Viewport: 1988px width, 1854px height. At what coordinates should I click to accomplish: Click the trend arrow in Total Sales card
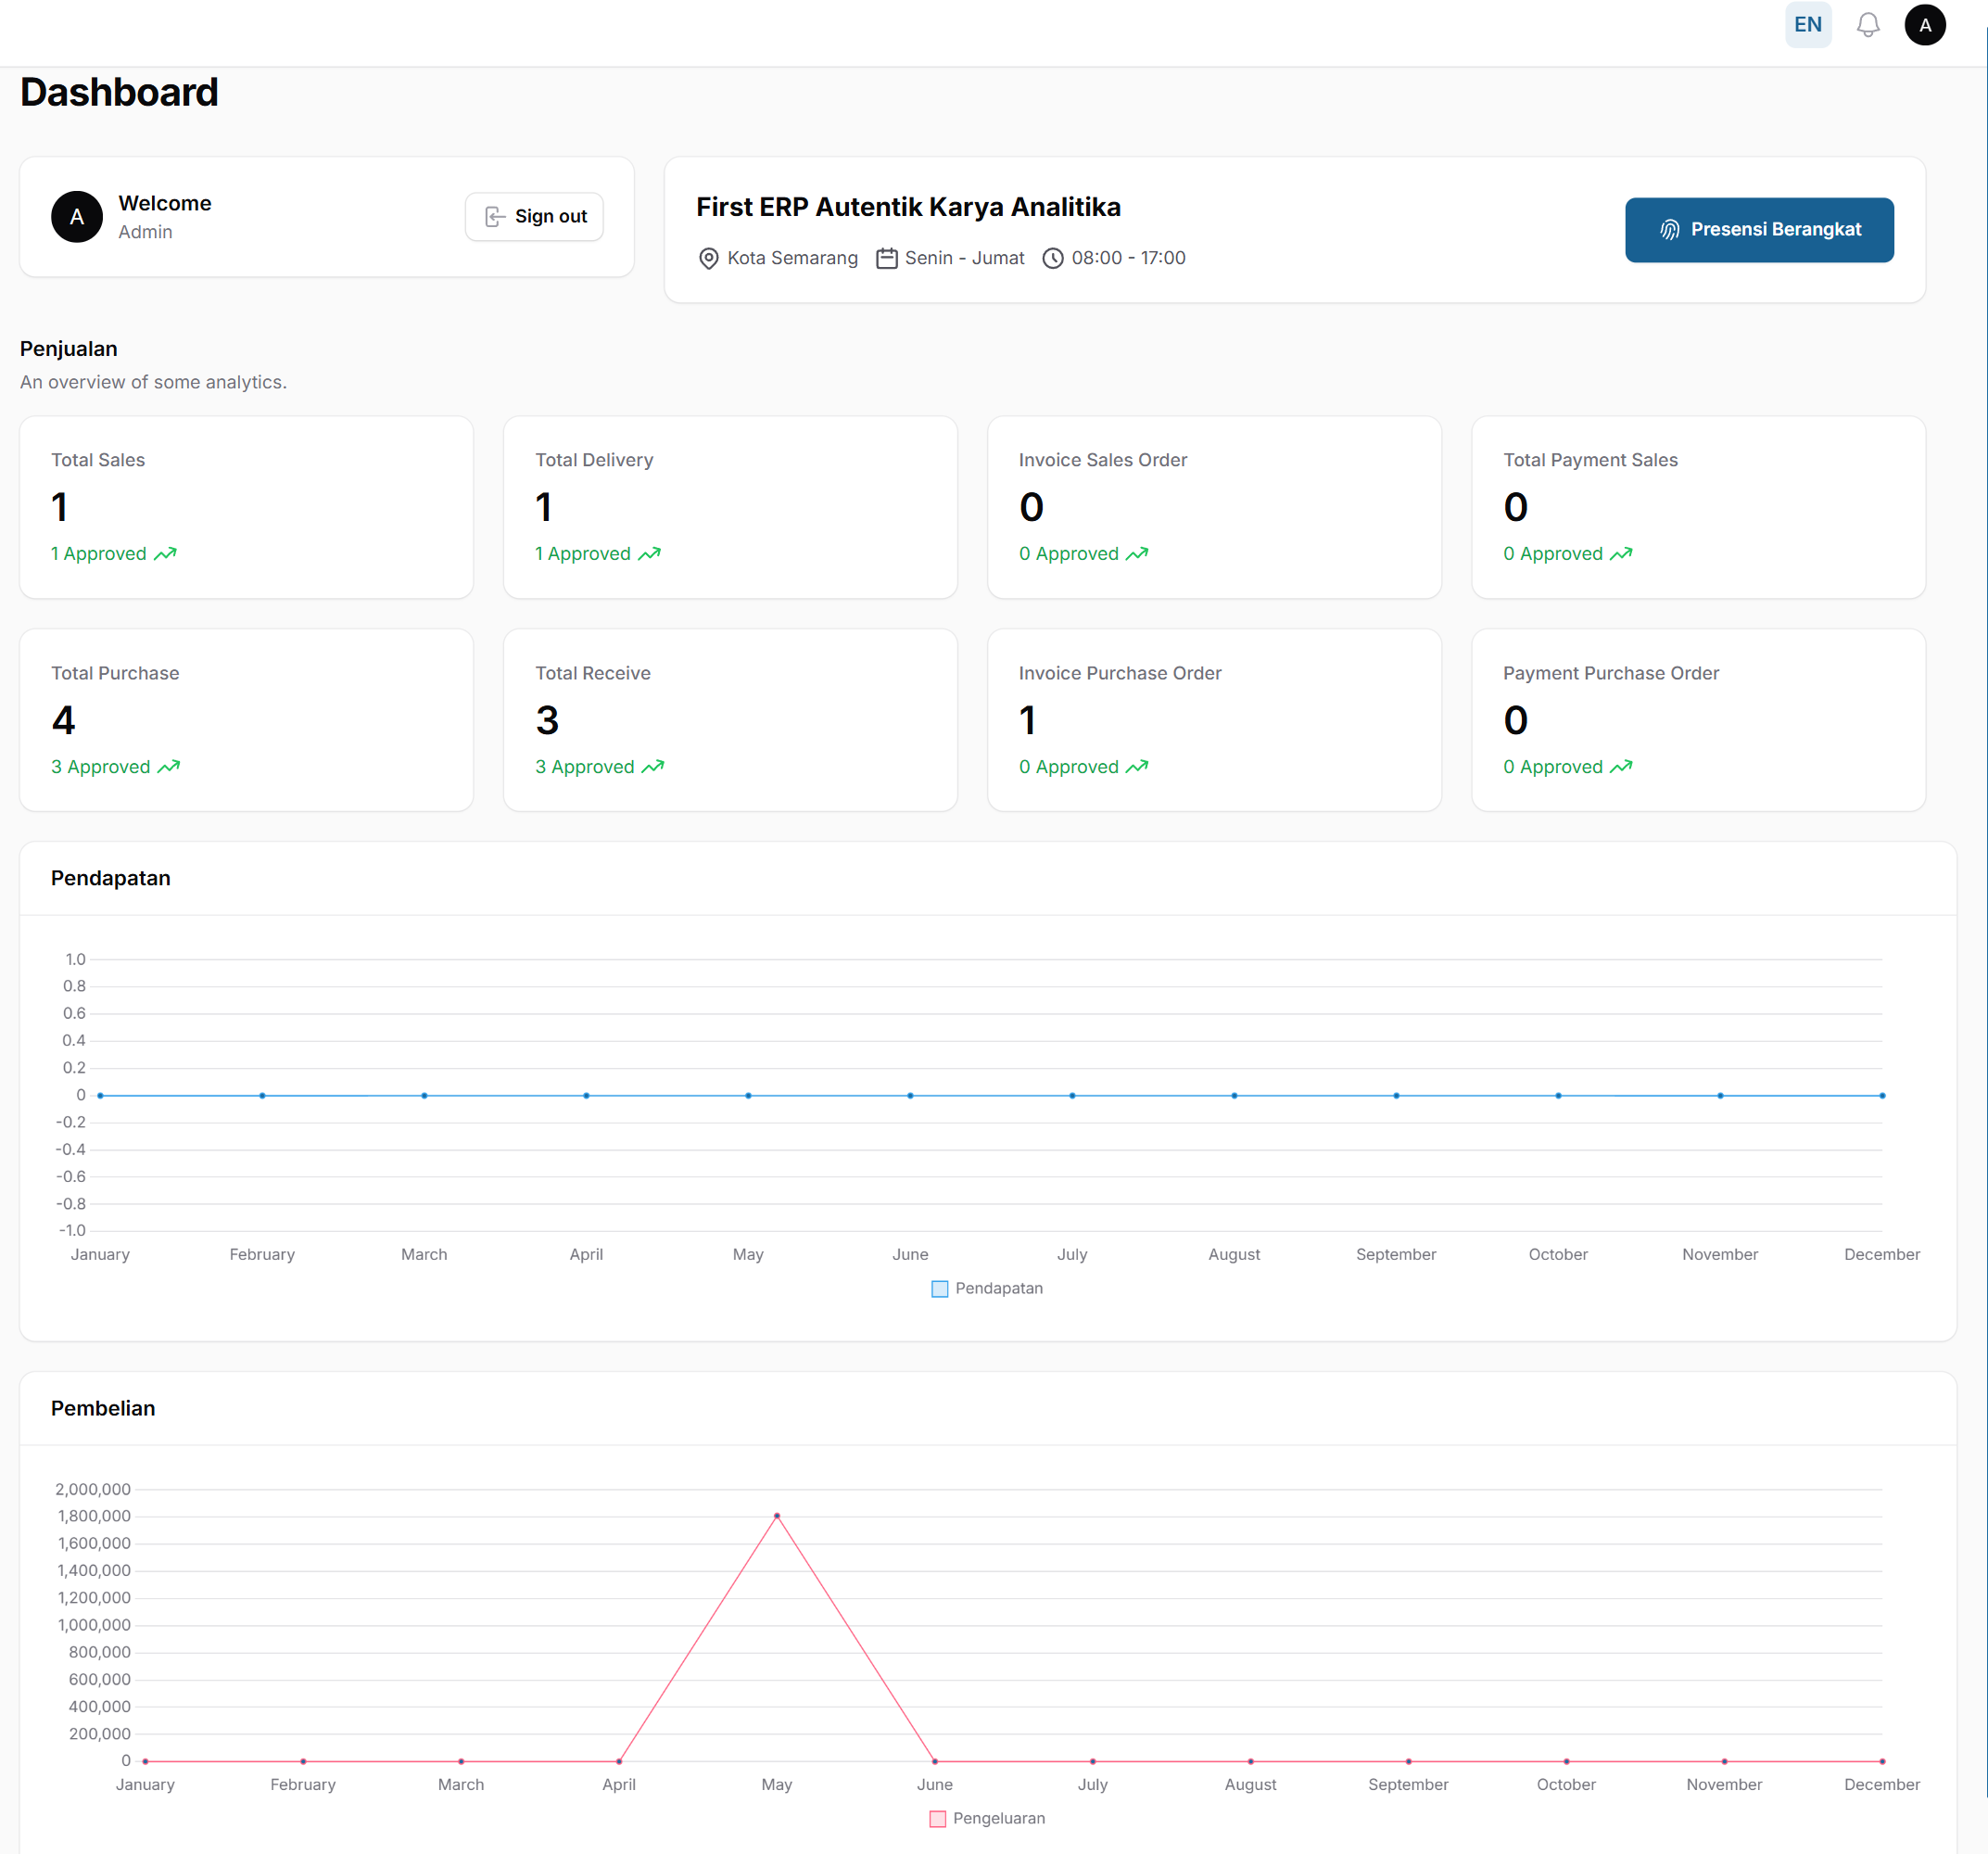pos(165,554)
